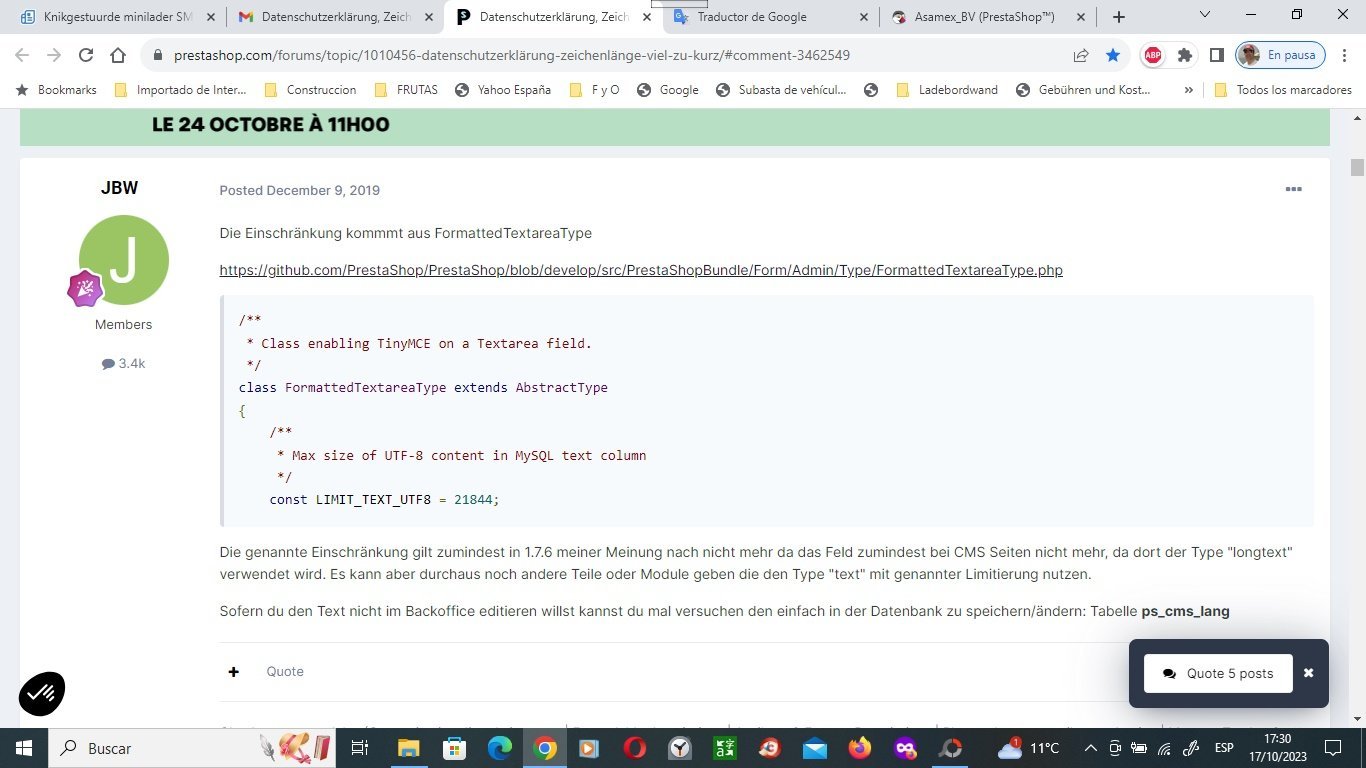The image size is (1366, 768).
Task: Share this page from the address bar
Action: pos(1081,56)
